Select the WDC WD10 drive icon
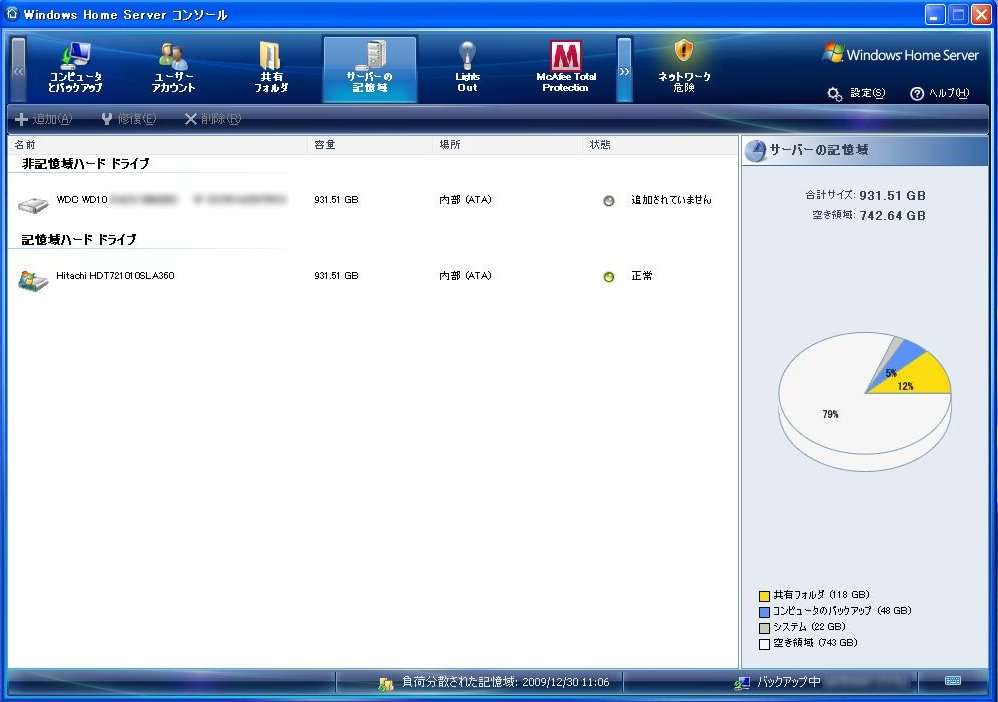998x702 pixels. click(33, 204)
